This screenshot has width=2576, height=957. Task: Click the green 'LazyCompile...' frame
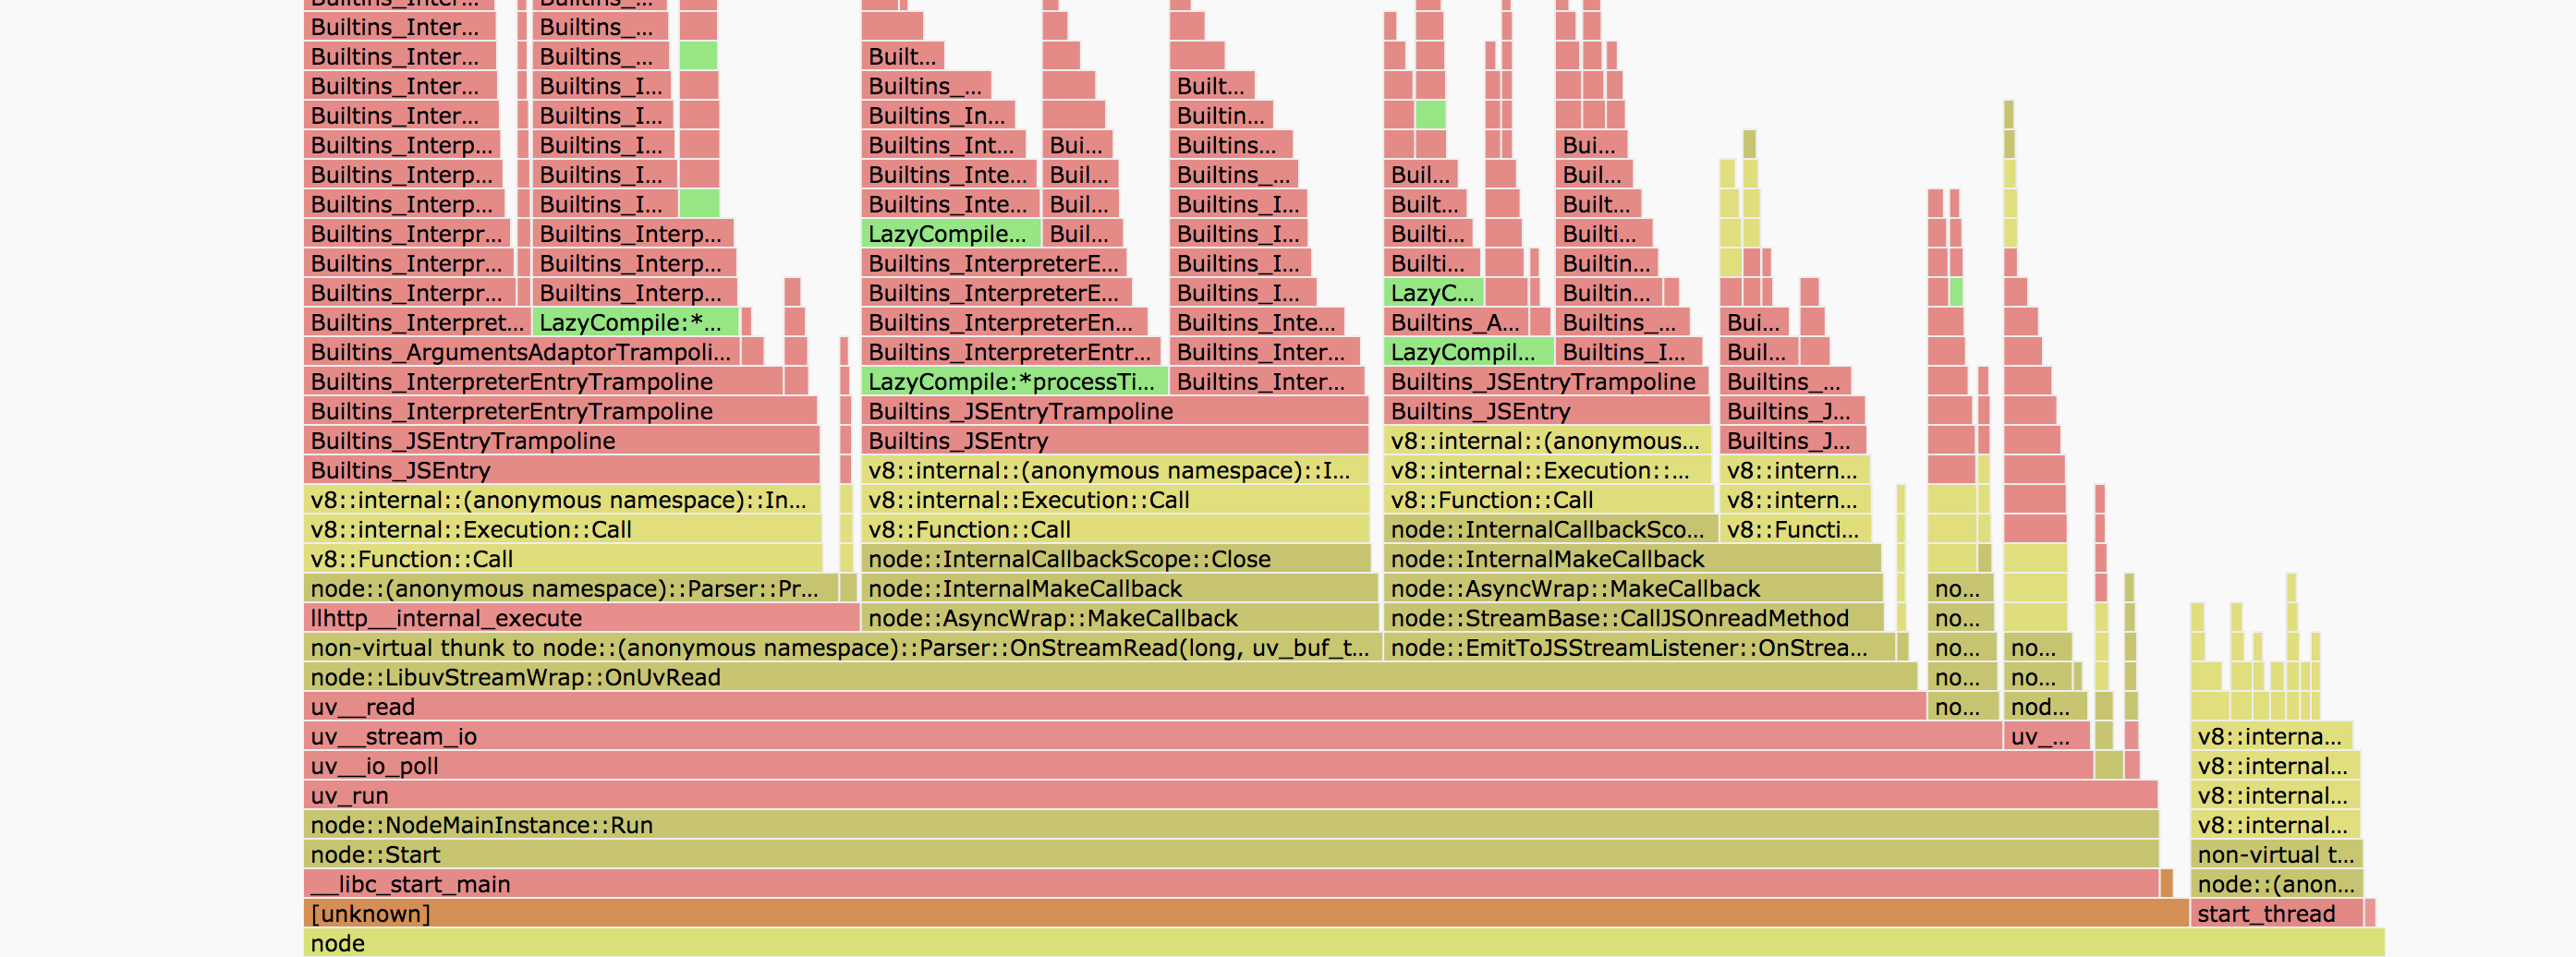point(950,234)
